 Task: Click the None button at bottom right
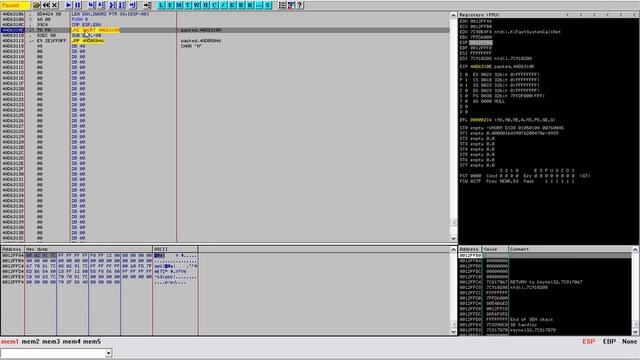[629, 342]
